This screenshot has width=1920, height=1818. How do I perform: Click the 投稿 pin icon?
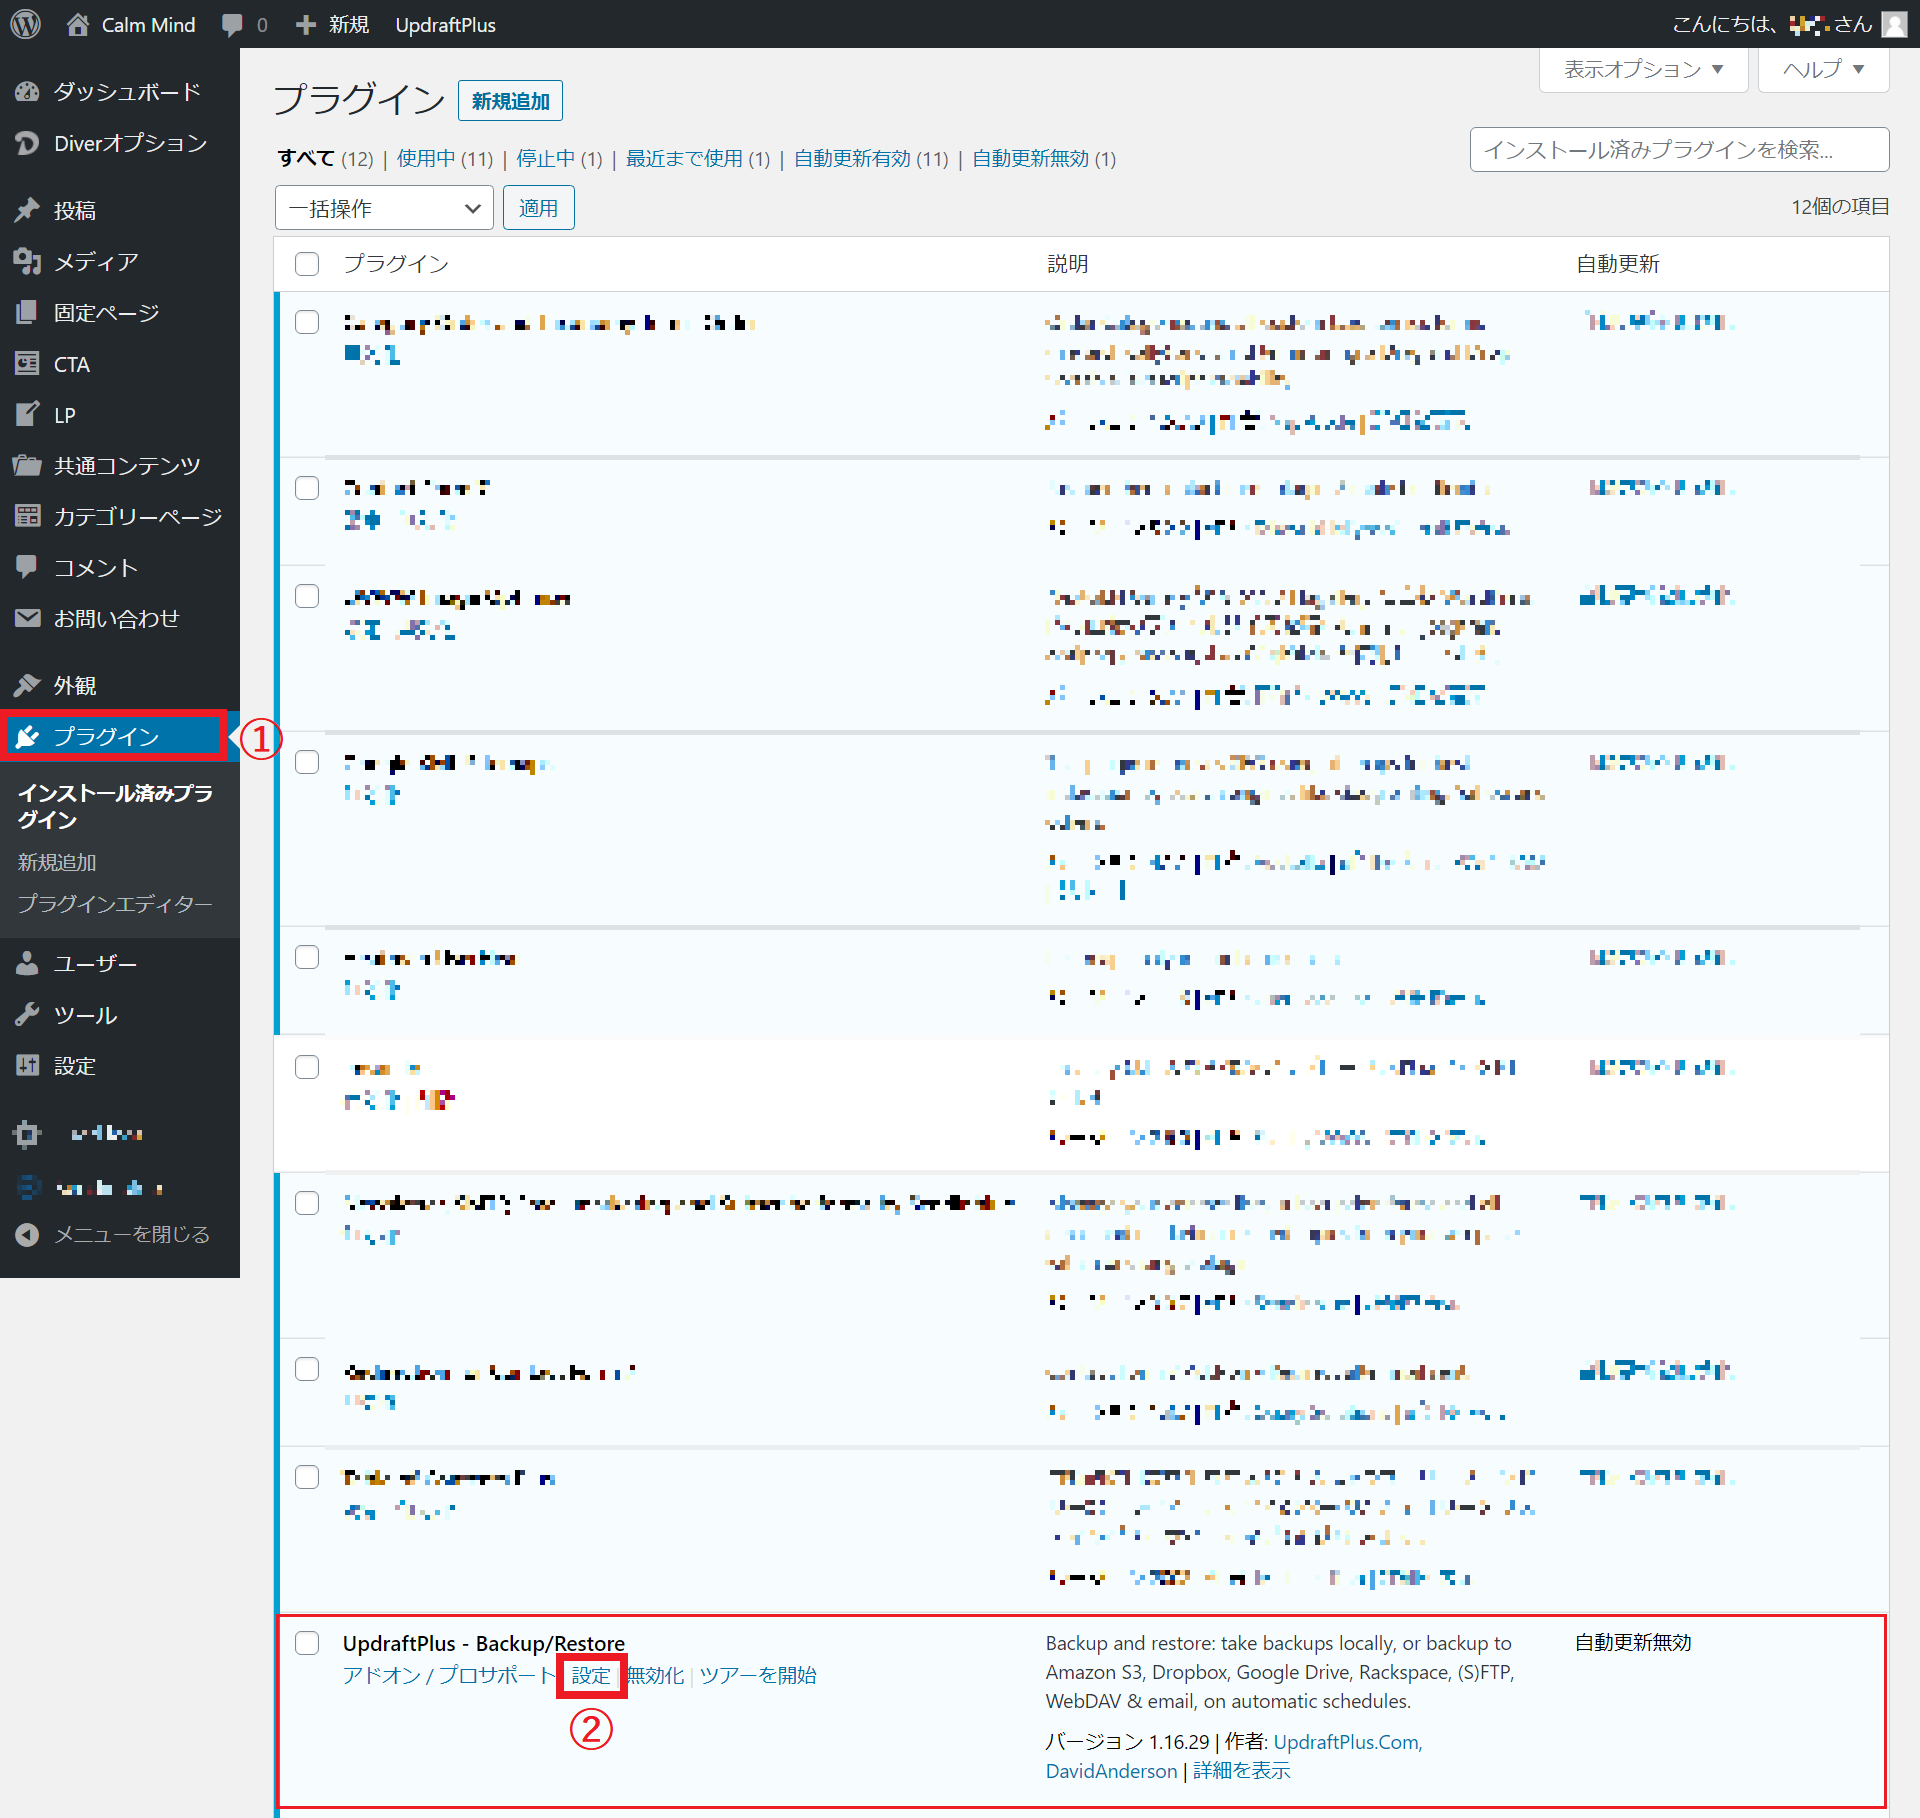[x=27, y=210]
